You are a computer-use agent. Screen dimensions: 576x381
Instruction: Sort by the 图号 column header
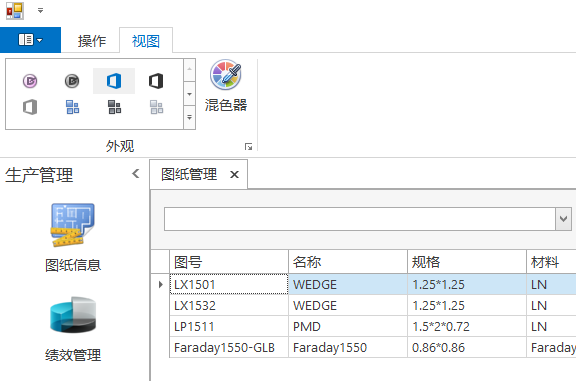(x=229, y=262)
